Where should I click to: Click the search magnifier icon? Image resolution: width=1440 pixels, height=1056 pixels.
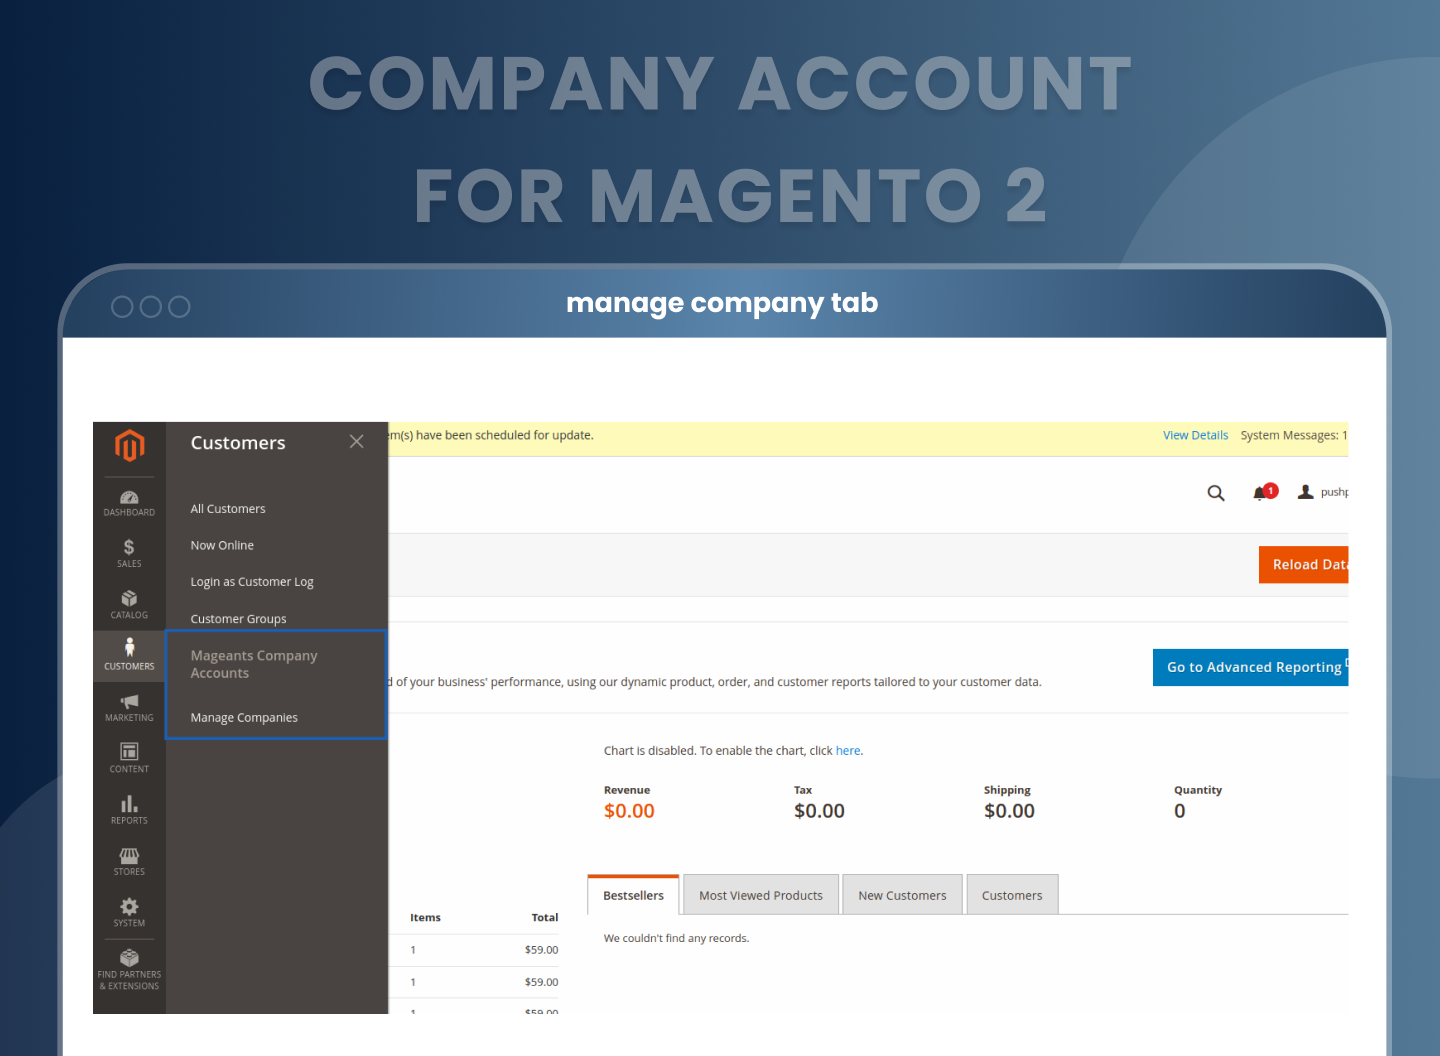coord(1216,493)
